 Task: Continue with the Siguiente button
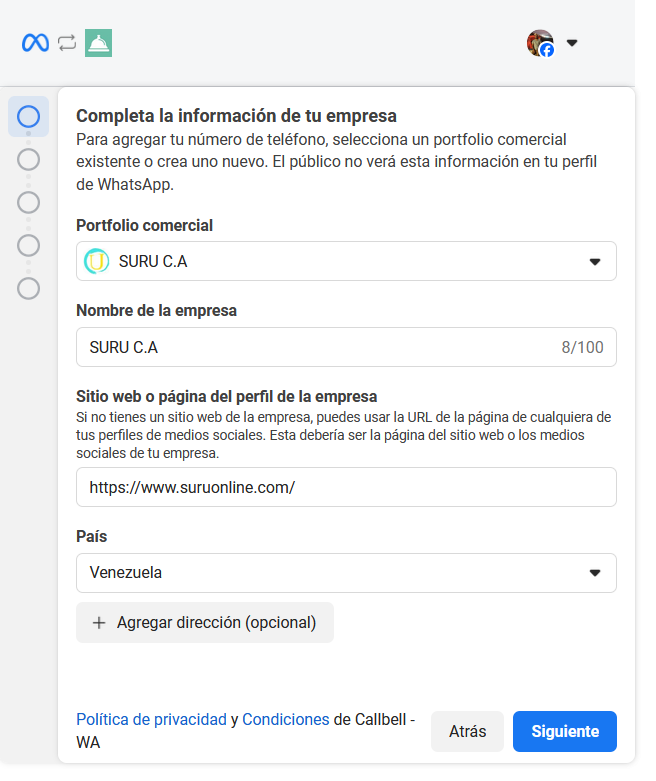tap(564, 731)
